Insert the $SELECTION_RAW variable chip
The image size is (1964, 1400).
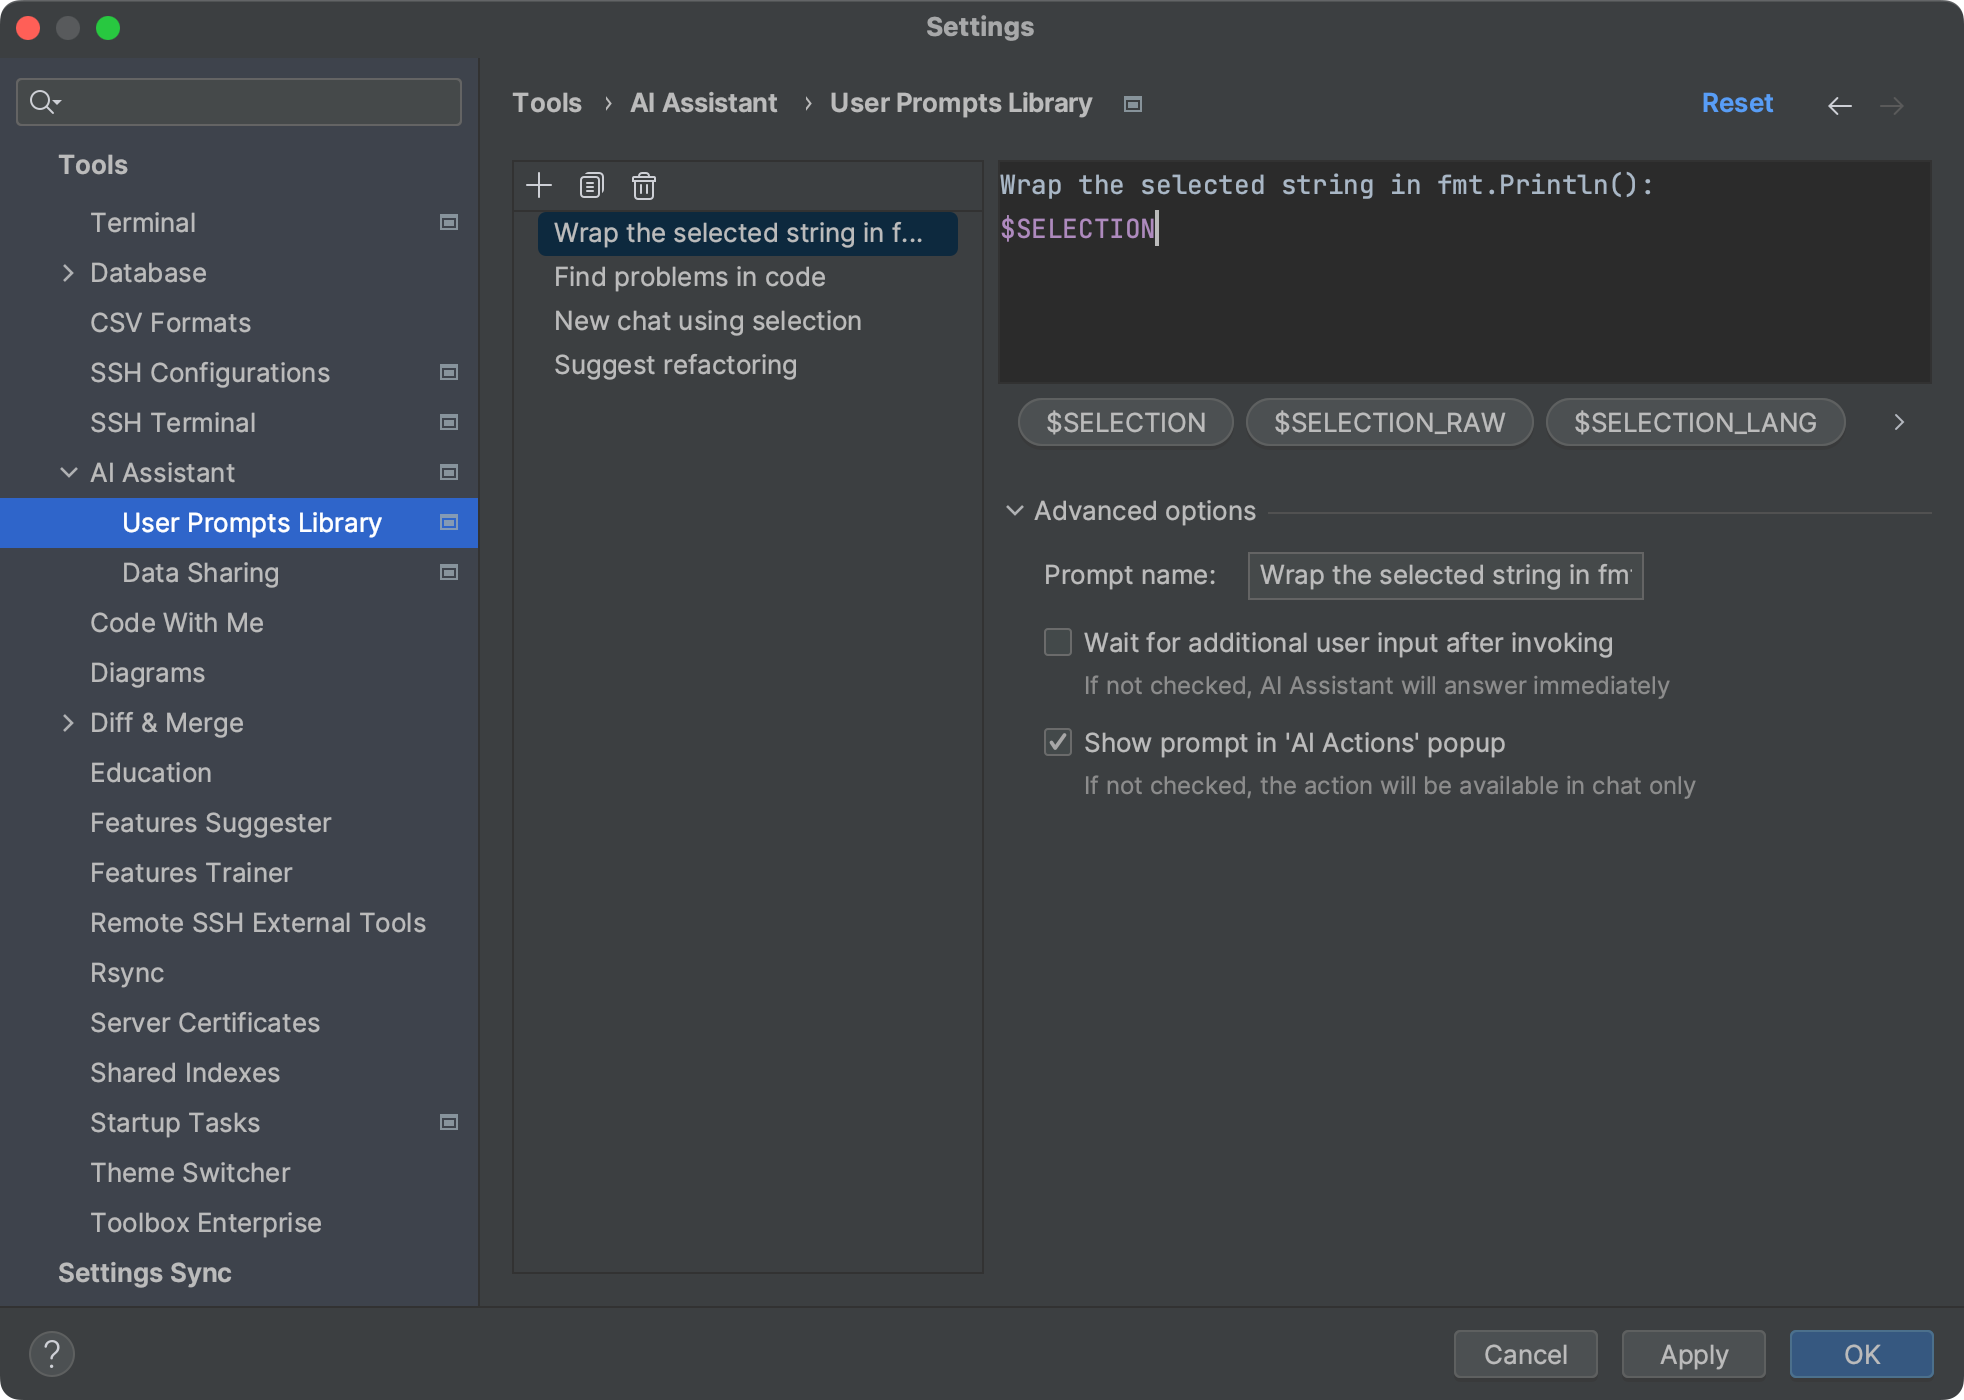pos(1388,422)
